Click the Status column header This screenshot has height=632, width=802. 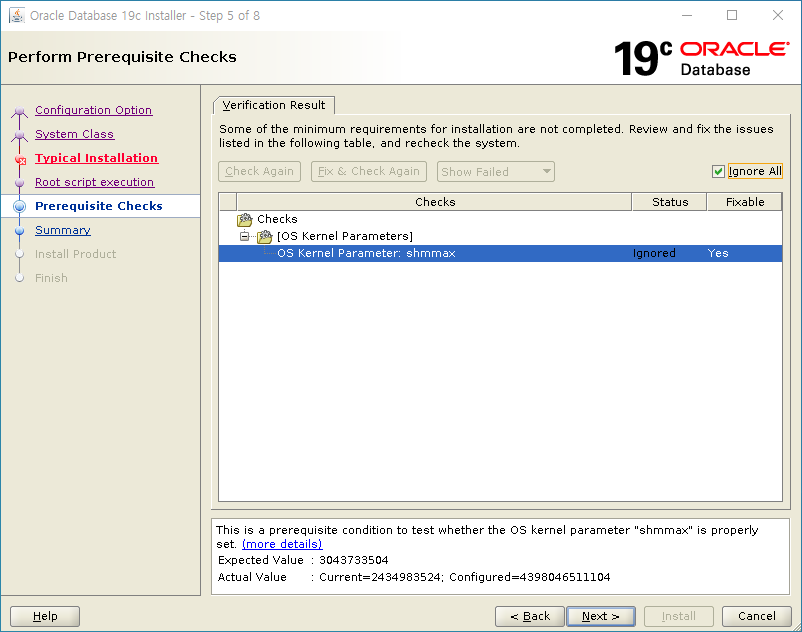(670, 202)
